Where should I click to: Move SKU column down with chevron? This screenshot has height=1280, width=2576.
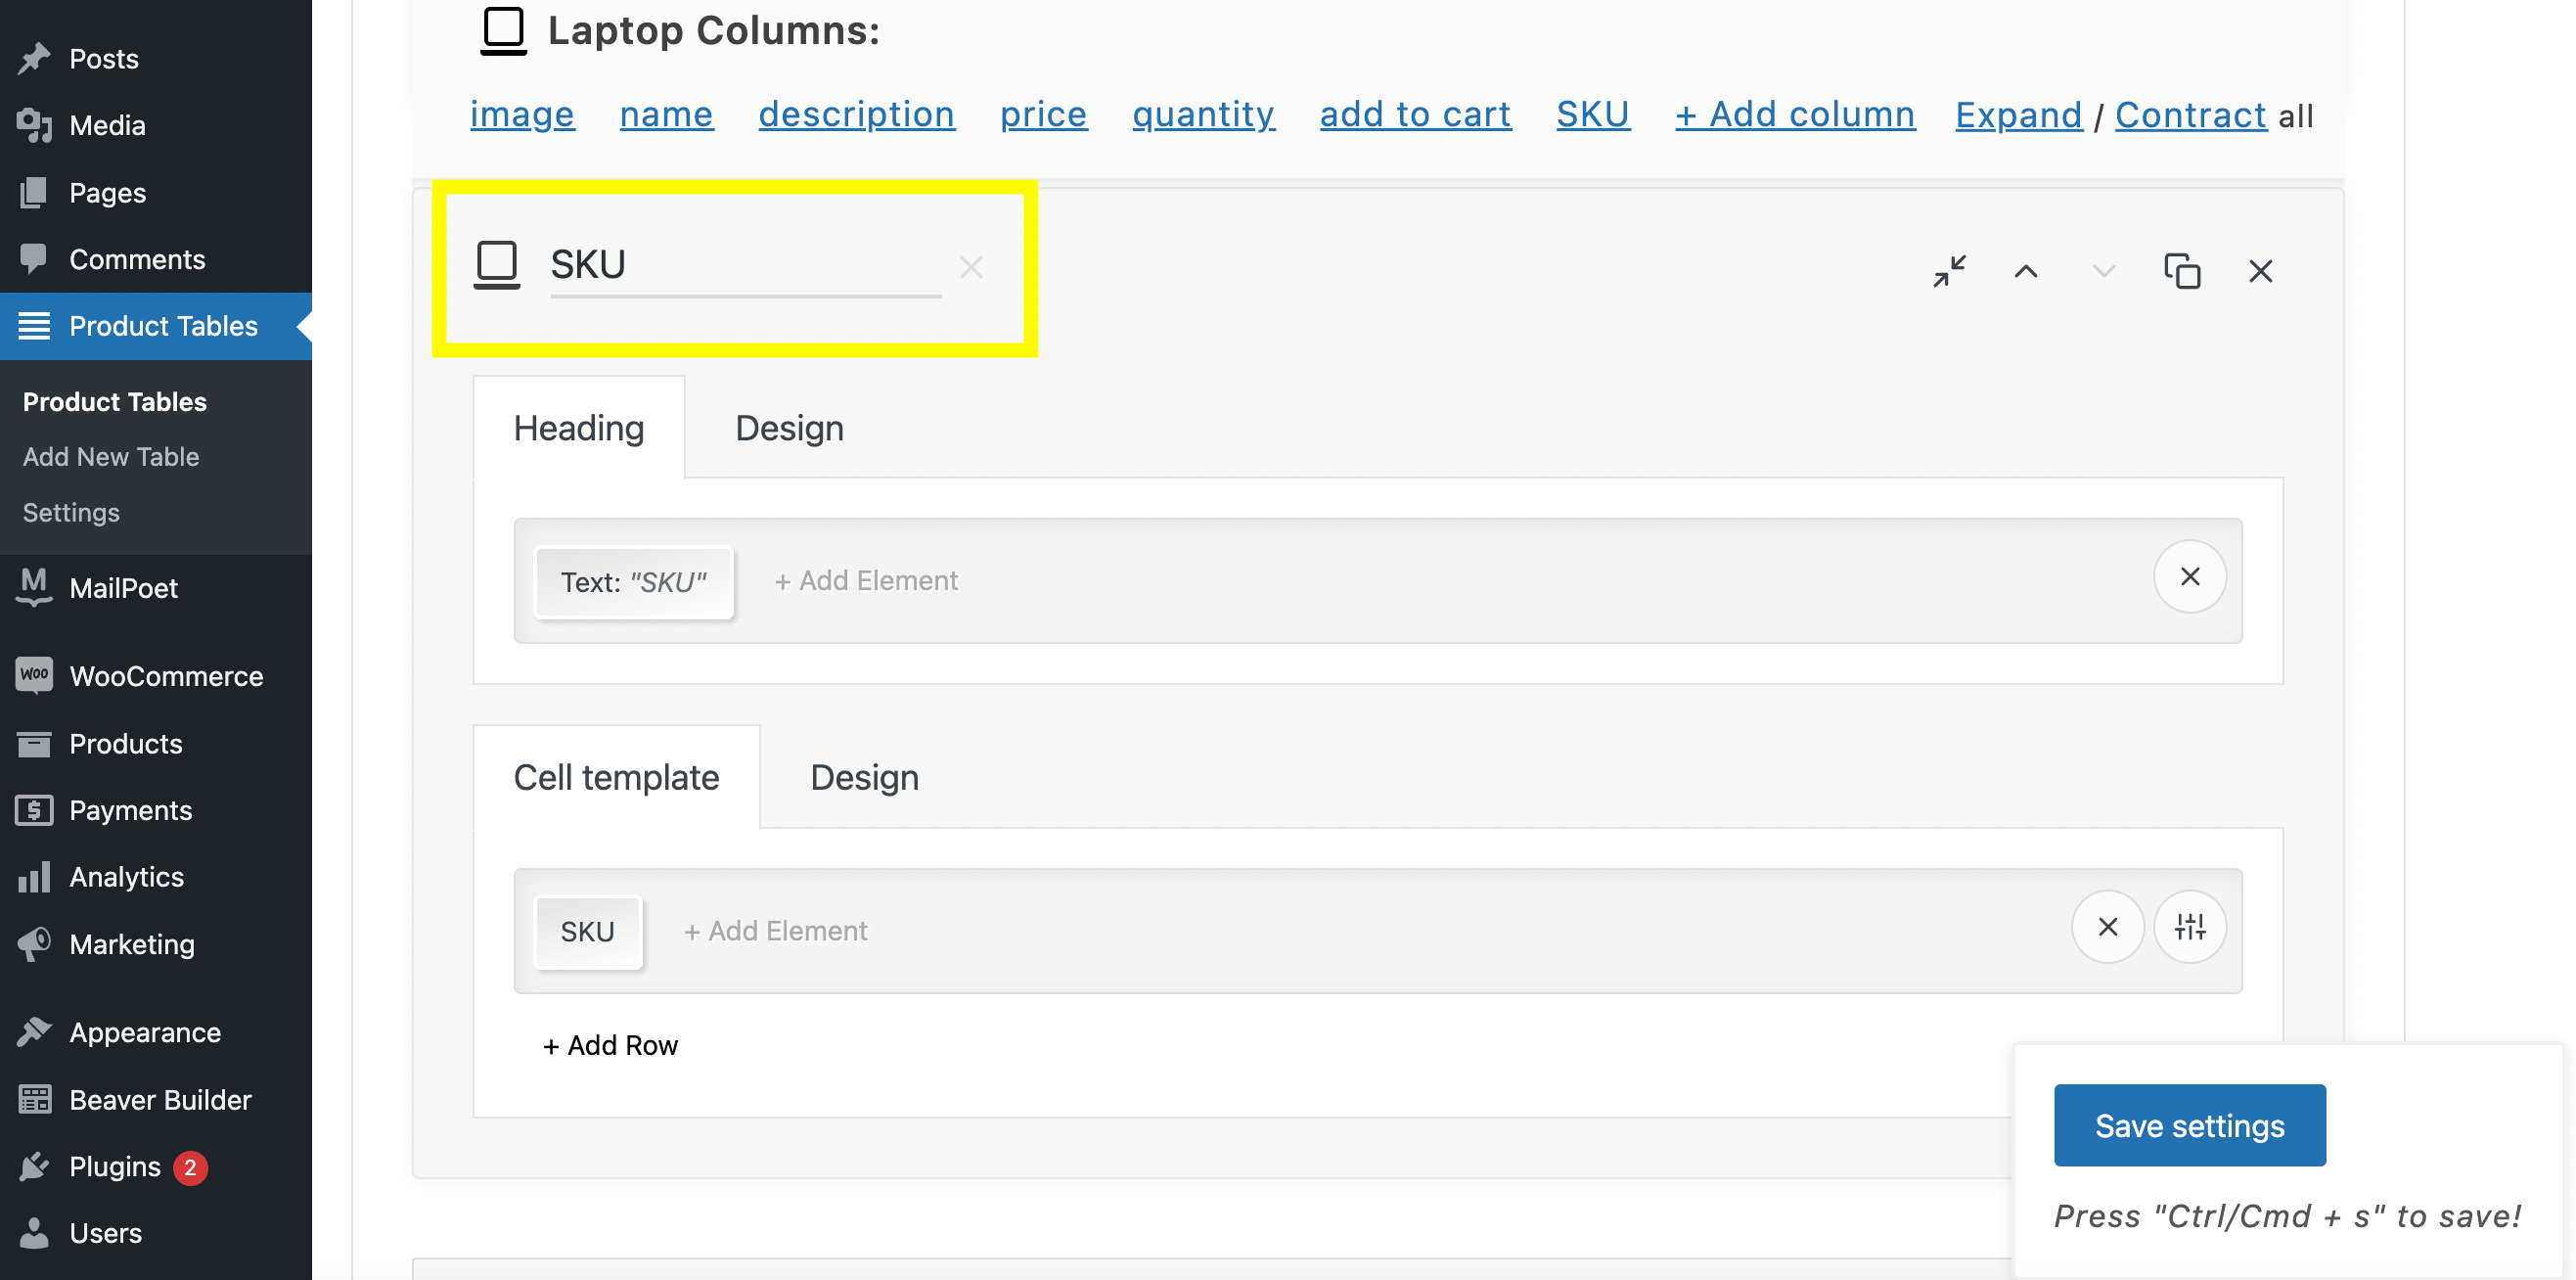2103,271
